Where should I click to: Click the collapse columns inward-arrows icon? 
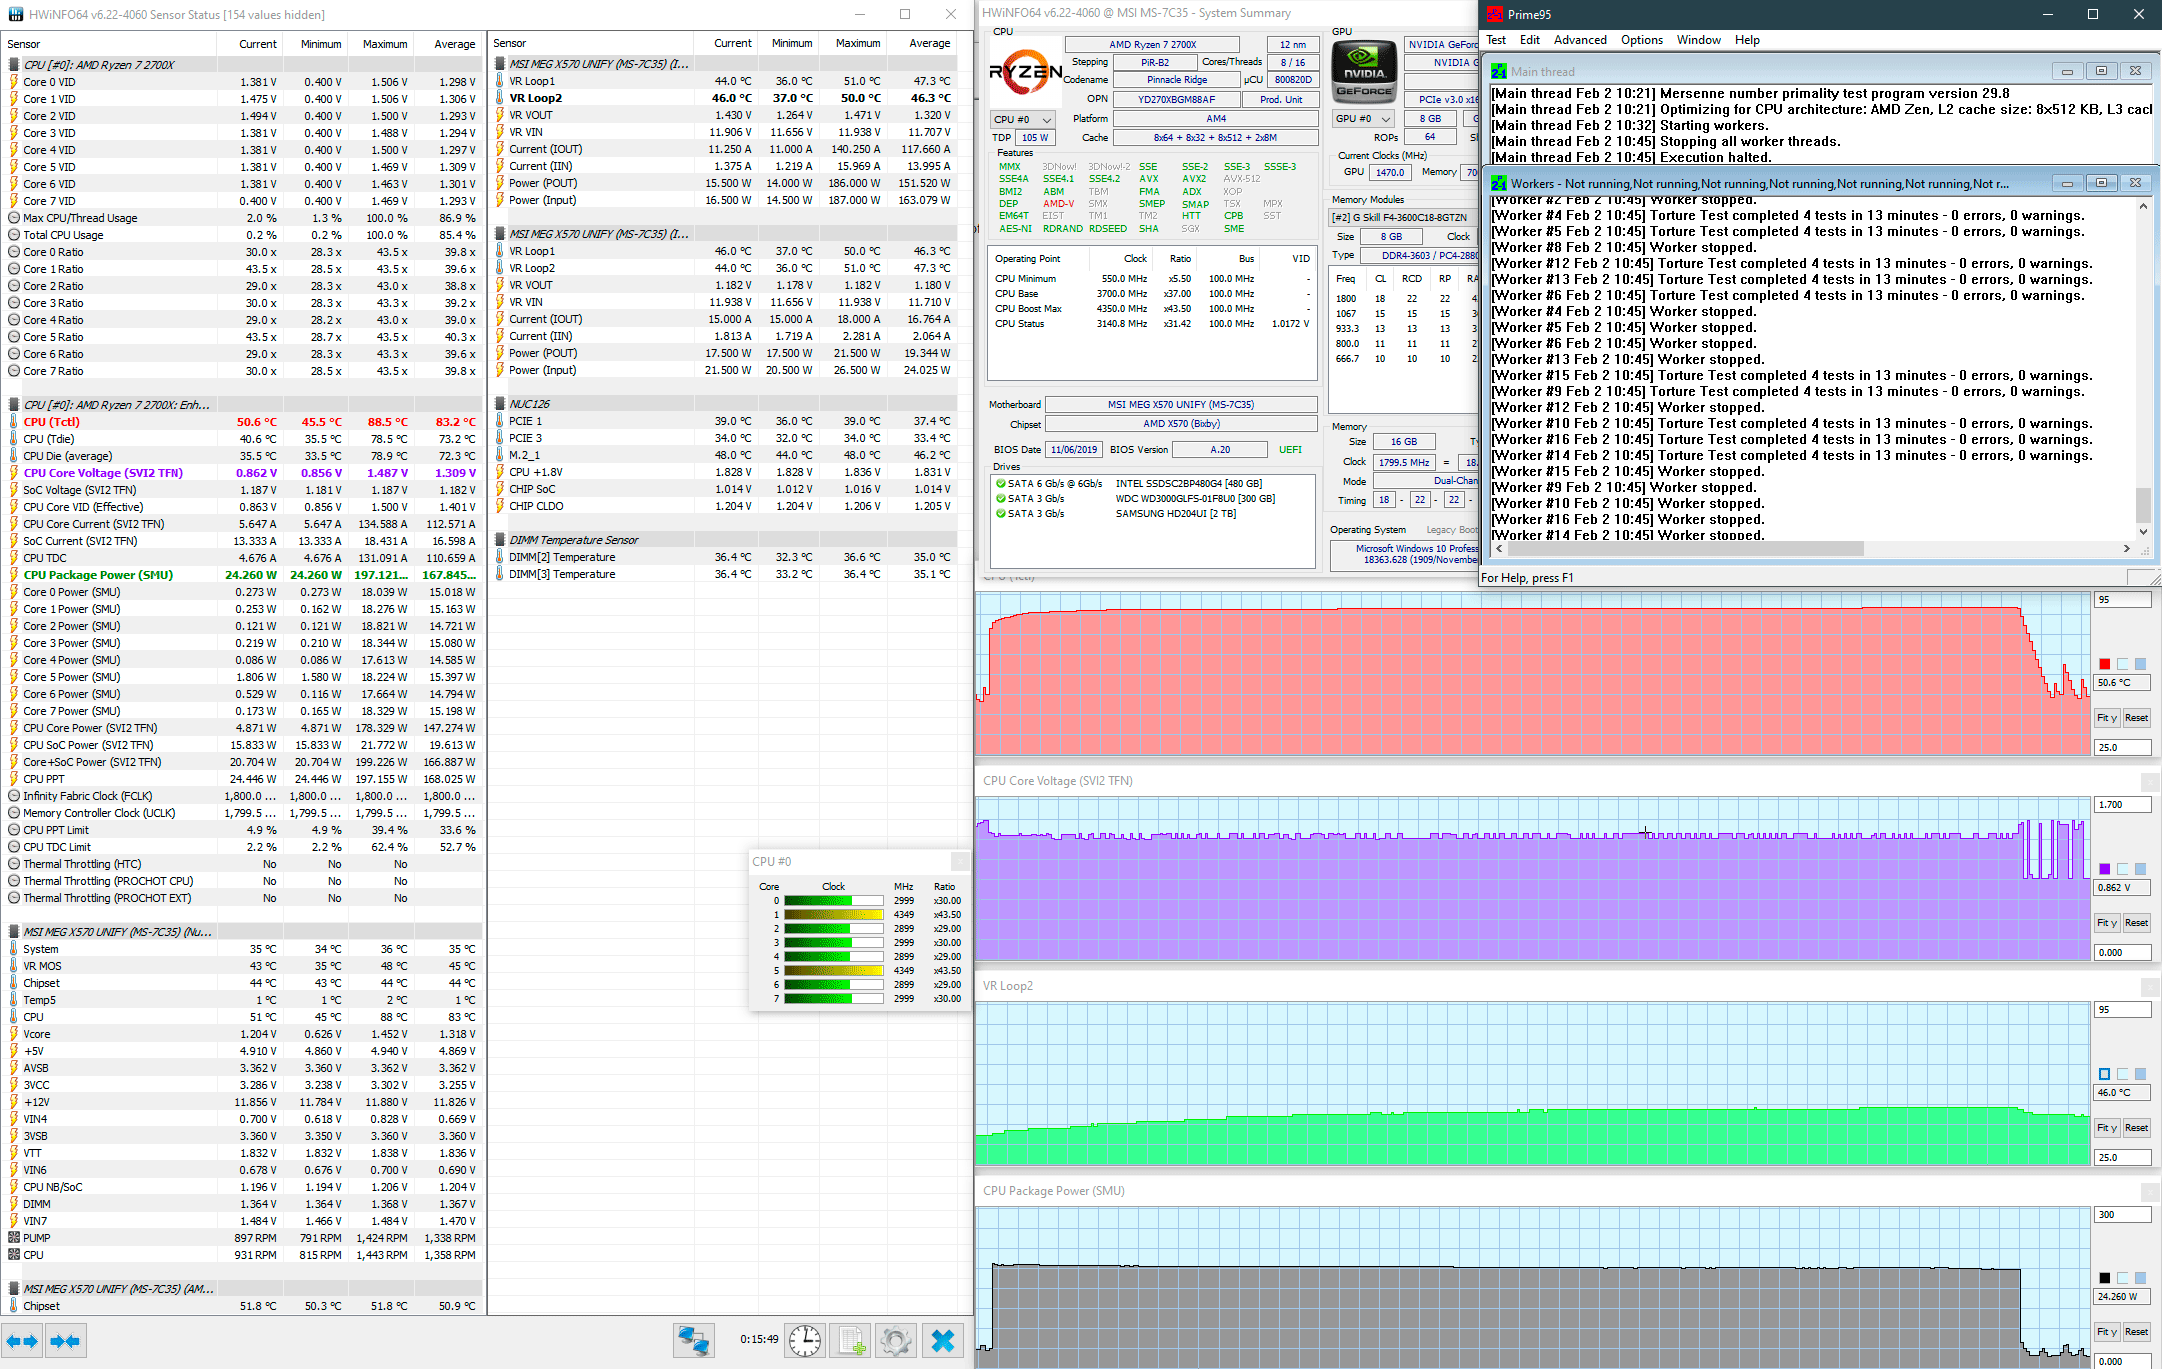pyautogui.click(x=65, y=1341)
